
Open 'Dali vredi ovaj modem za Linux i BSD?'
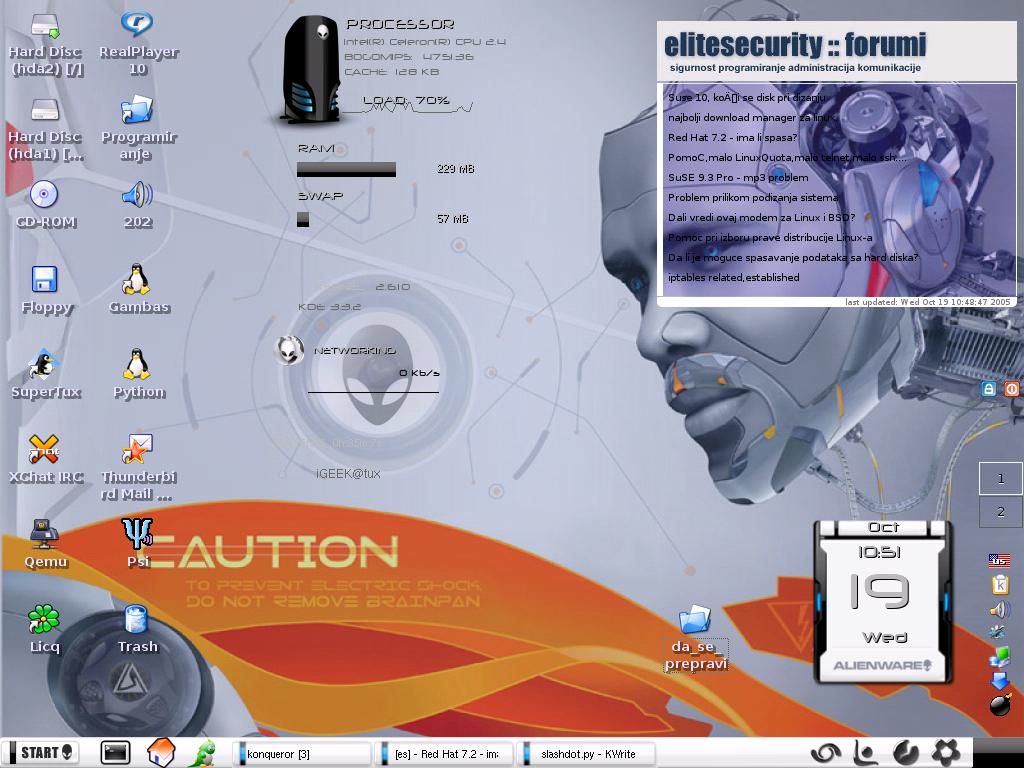coord(761,217)
